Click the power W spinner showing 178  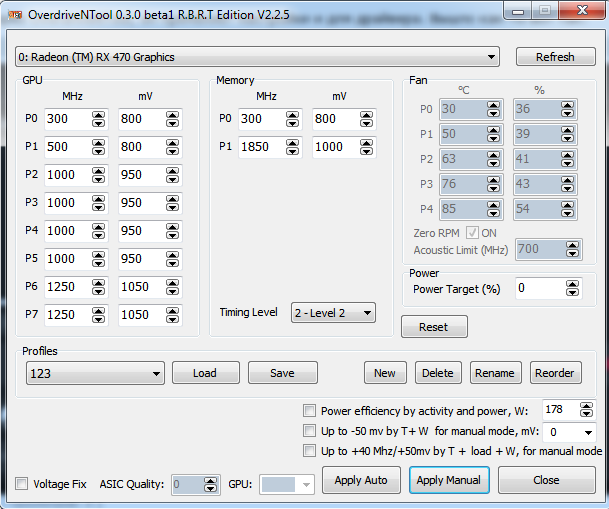tap(586, 410)
